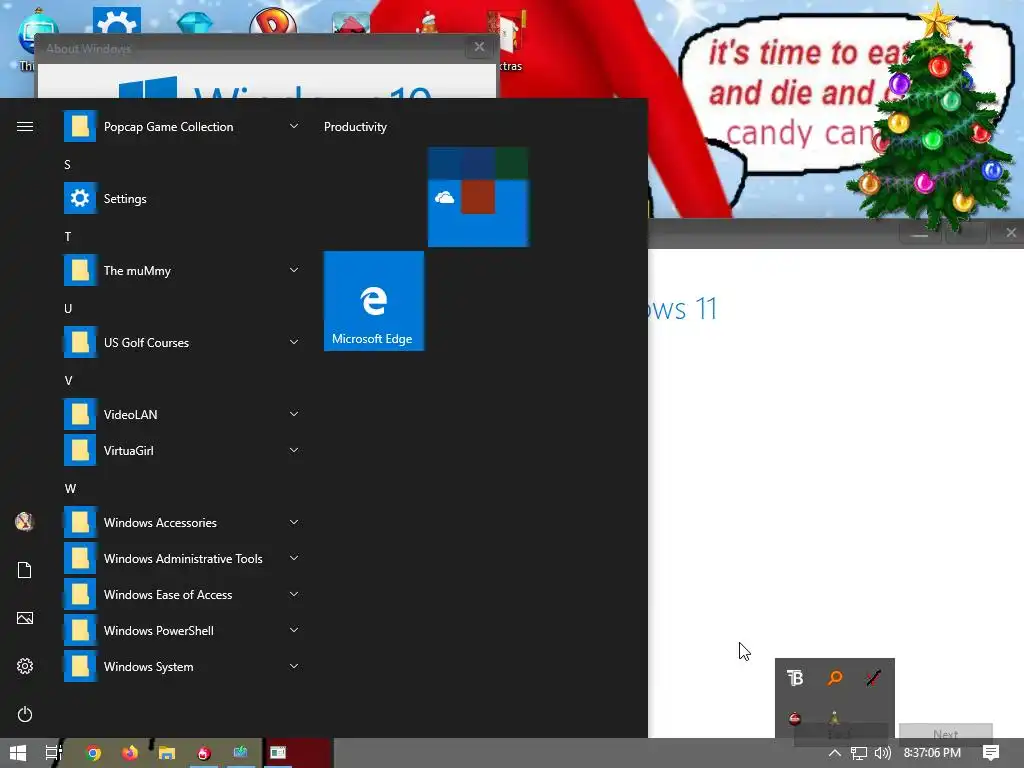1024x768 pixels.
Task: Jump to letter W header
Action: click(x=70, y=488)
